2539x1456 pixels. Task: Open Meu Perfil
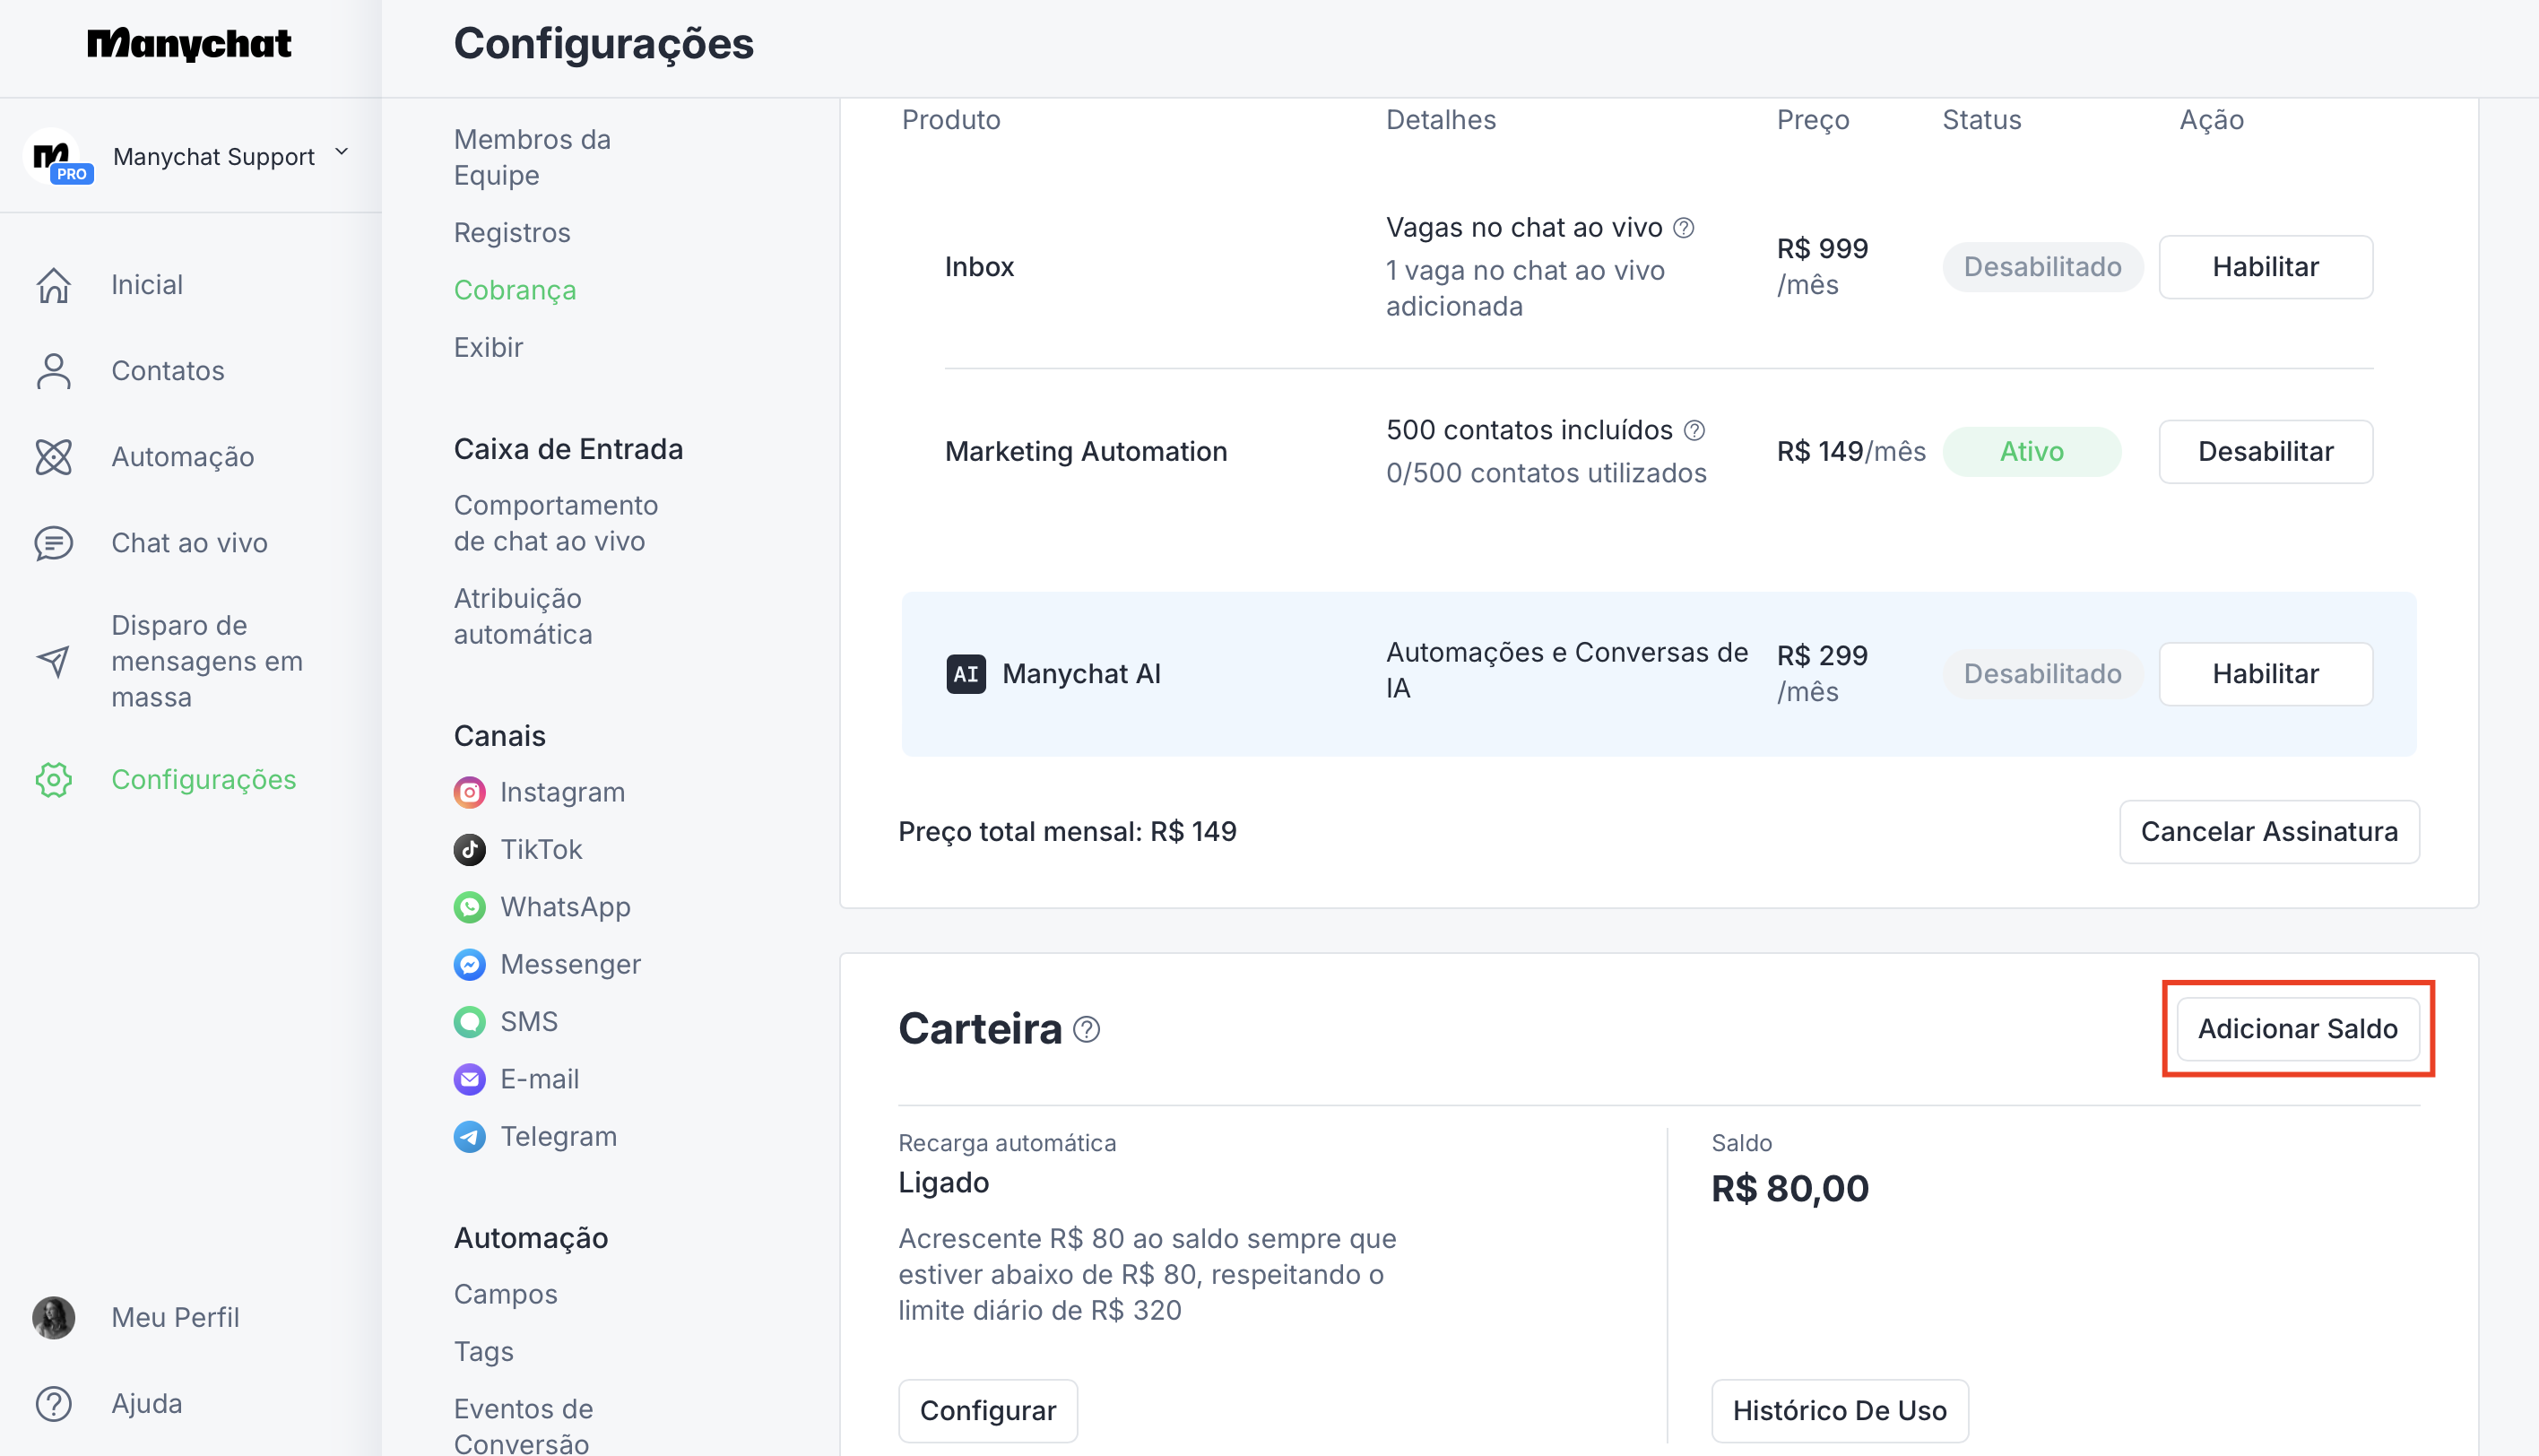[x=176, y=1318]
